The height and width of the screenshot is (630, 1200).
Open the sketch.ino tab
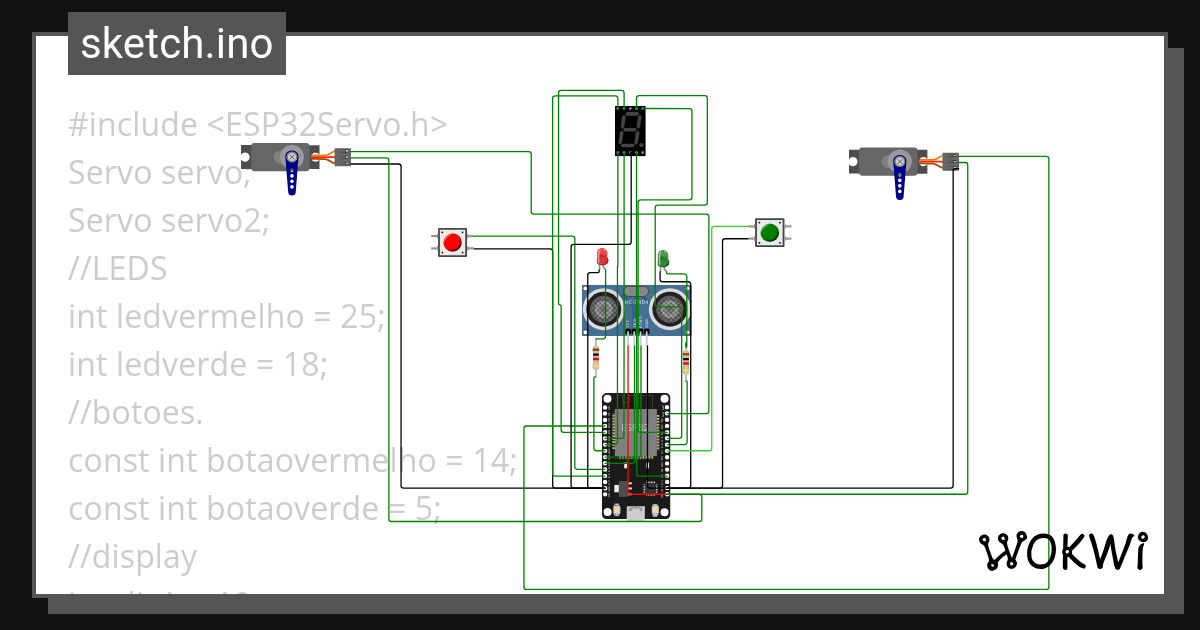[x=176, y=43]
